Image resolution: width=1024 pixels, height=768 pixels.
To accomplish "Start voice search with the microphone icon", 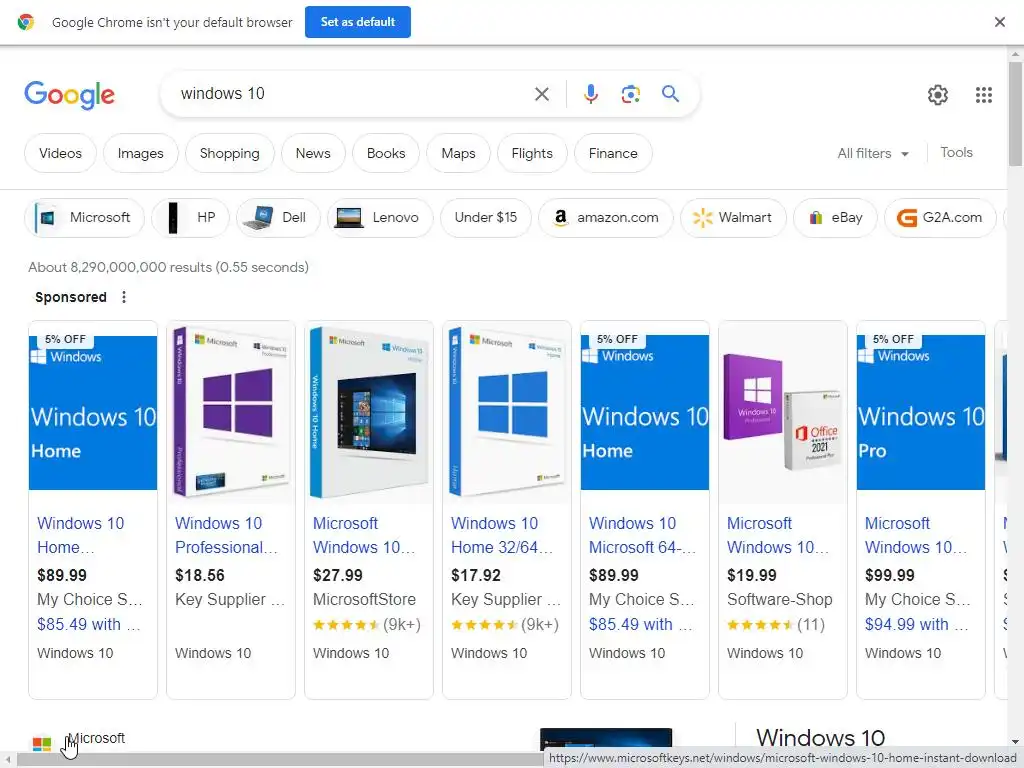I will 590,94.
